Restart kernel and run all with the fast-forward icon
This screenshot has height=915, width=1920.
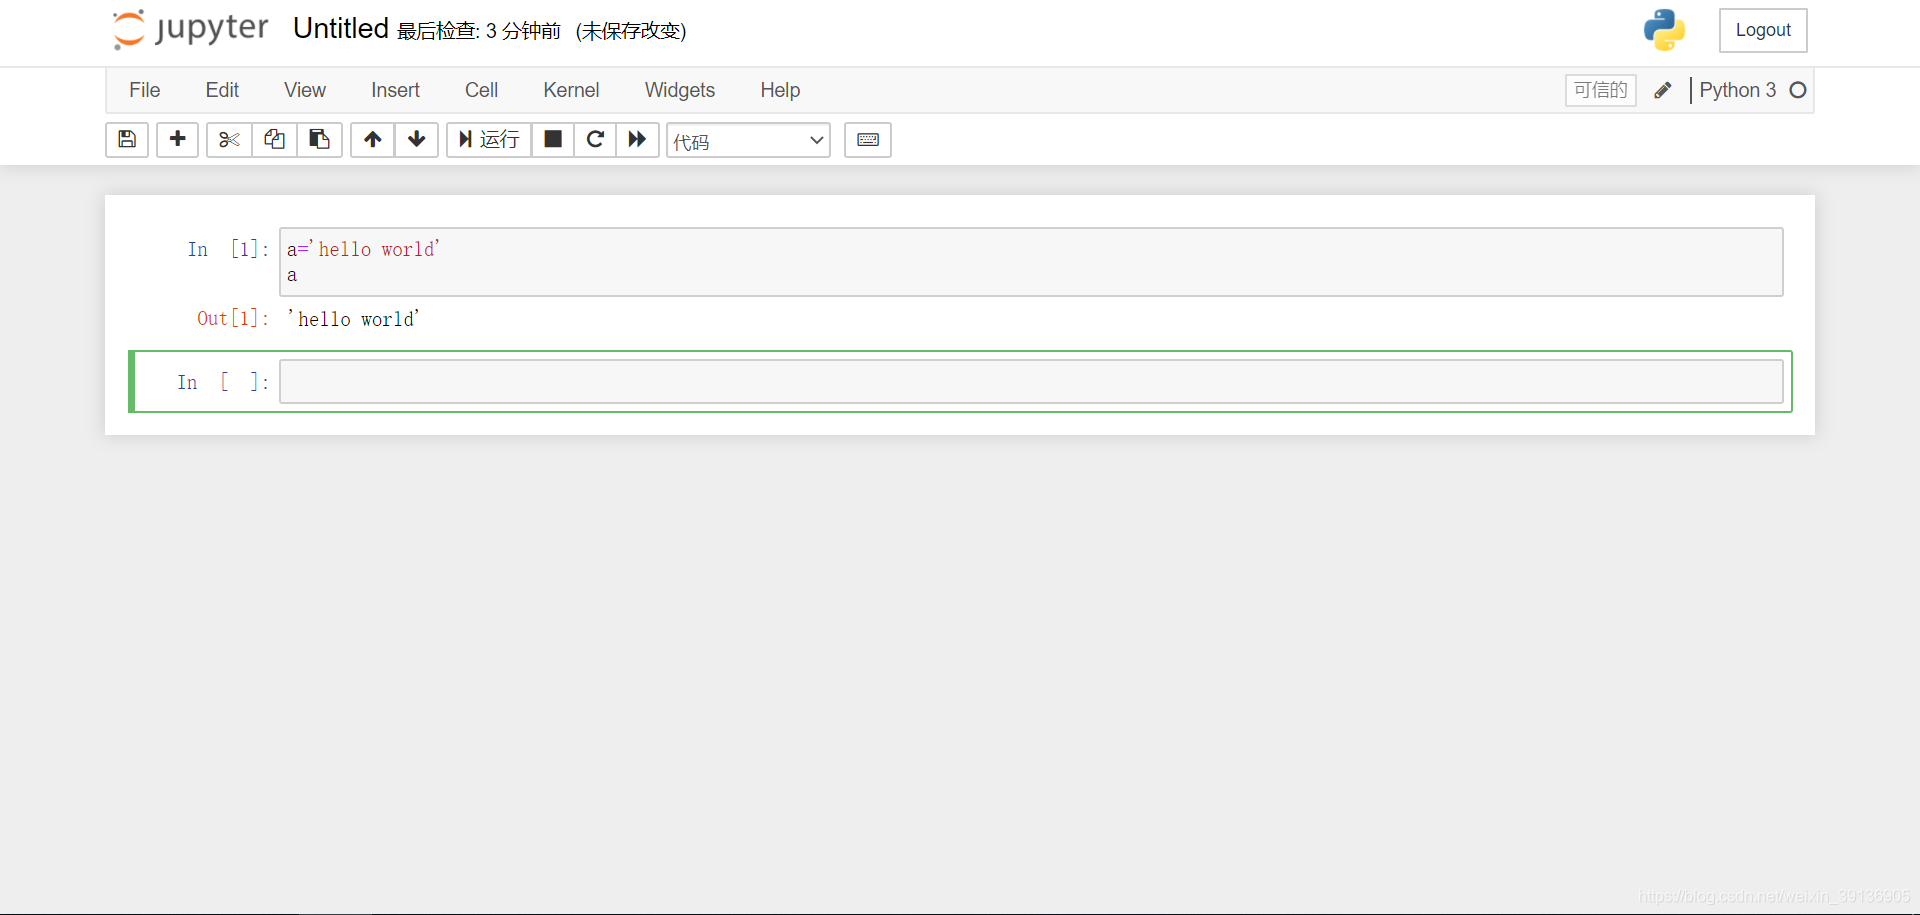coord(637,139)
